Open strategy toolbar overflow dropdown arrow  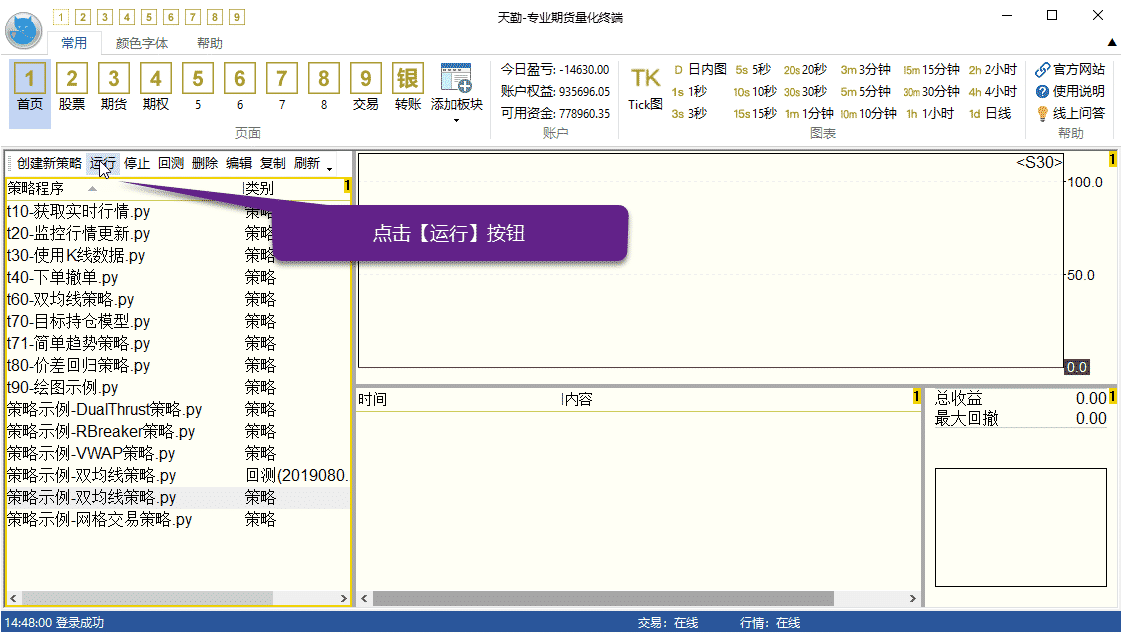[329, 167]
